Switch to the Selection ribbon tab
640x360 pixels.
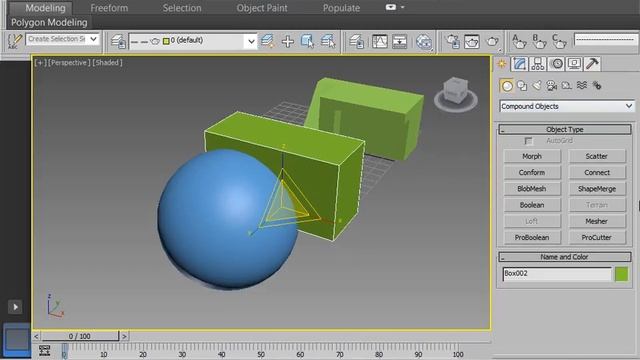pos(182,8)
